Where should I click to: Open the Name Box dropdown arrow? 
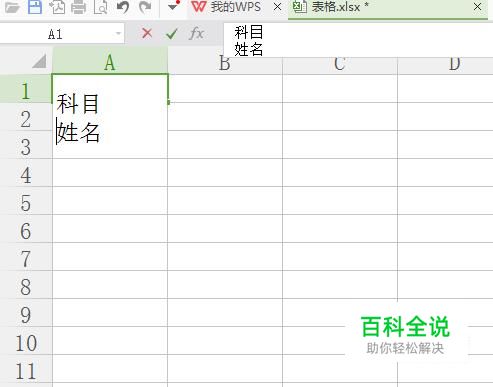tap(118, 34)
